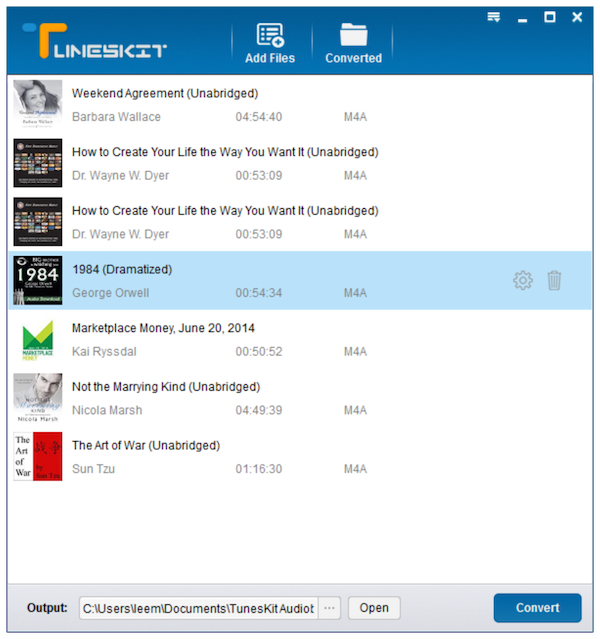600x639 pixels.
Task: Select The Art of War cover thumbnail
Action: [38, 457]
